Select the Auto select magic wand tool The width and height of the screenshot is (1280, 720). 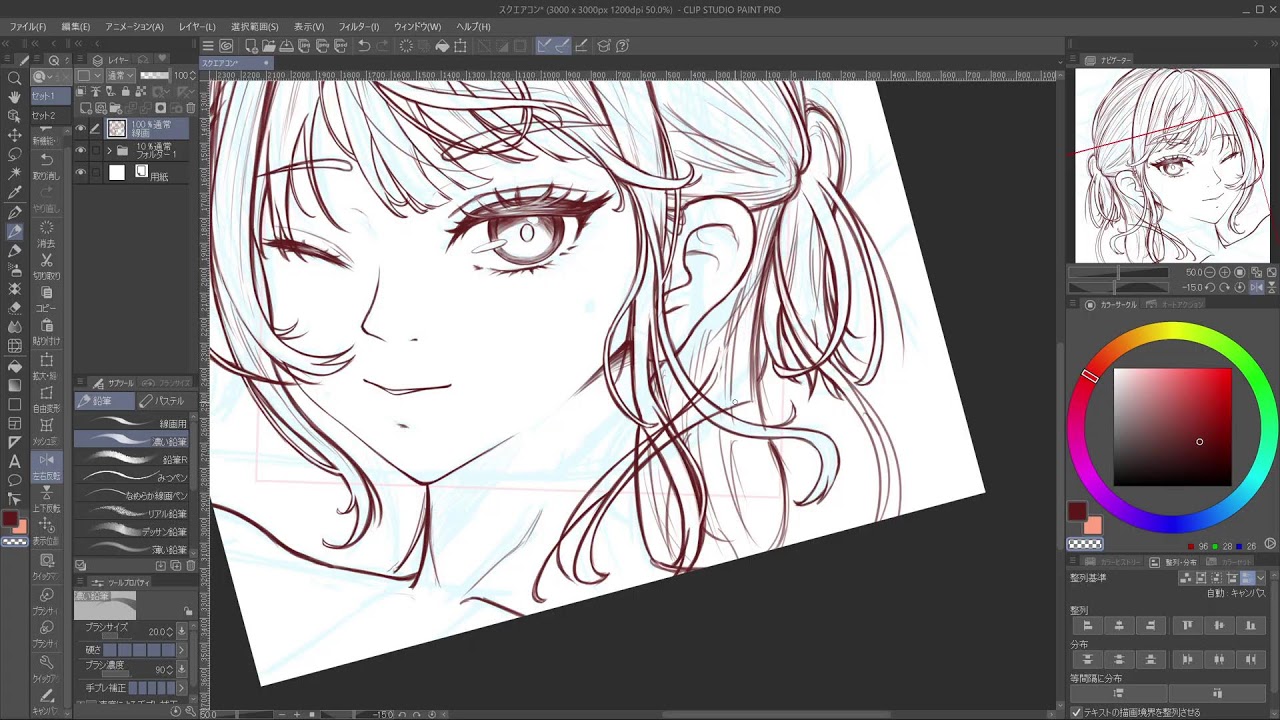coord(14,174)
